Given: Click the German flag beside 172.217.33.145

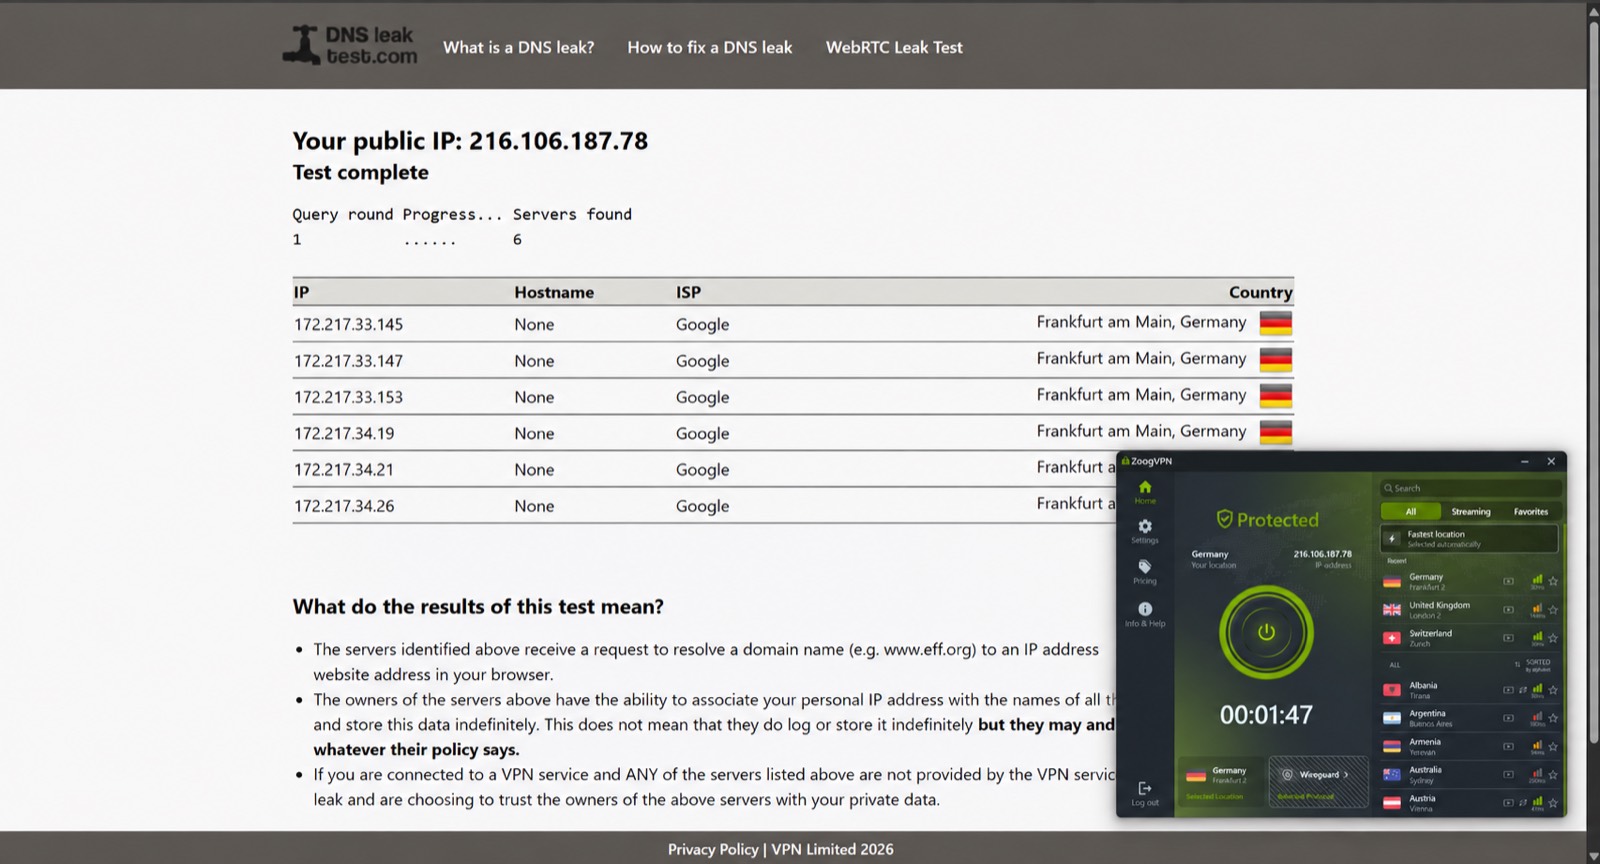Looking at the screenshot, I should click(x=1276, y=323).
